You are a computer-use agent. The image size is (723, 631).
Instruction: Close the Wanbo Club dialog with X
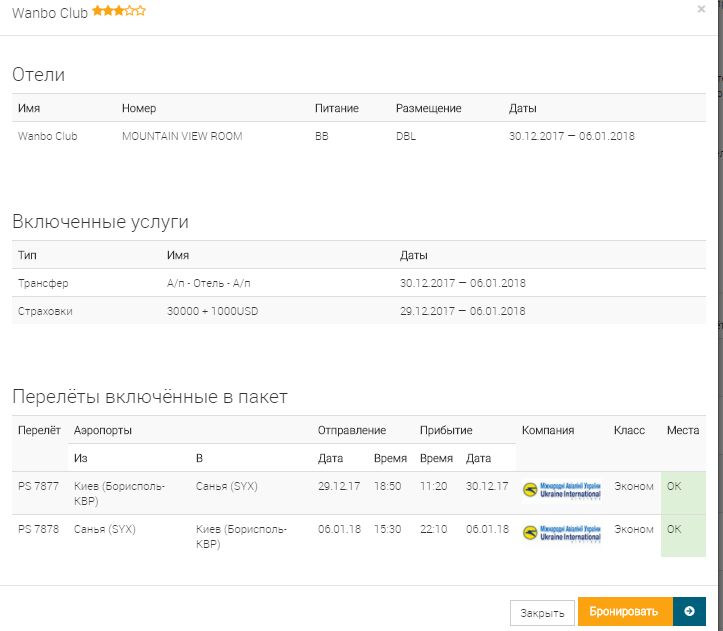701,9
